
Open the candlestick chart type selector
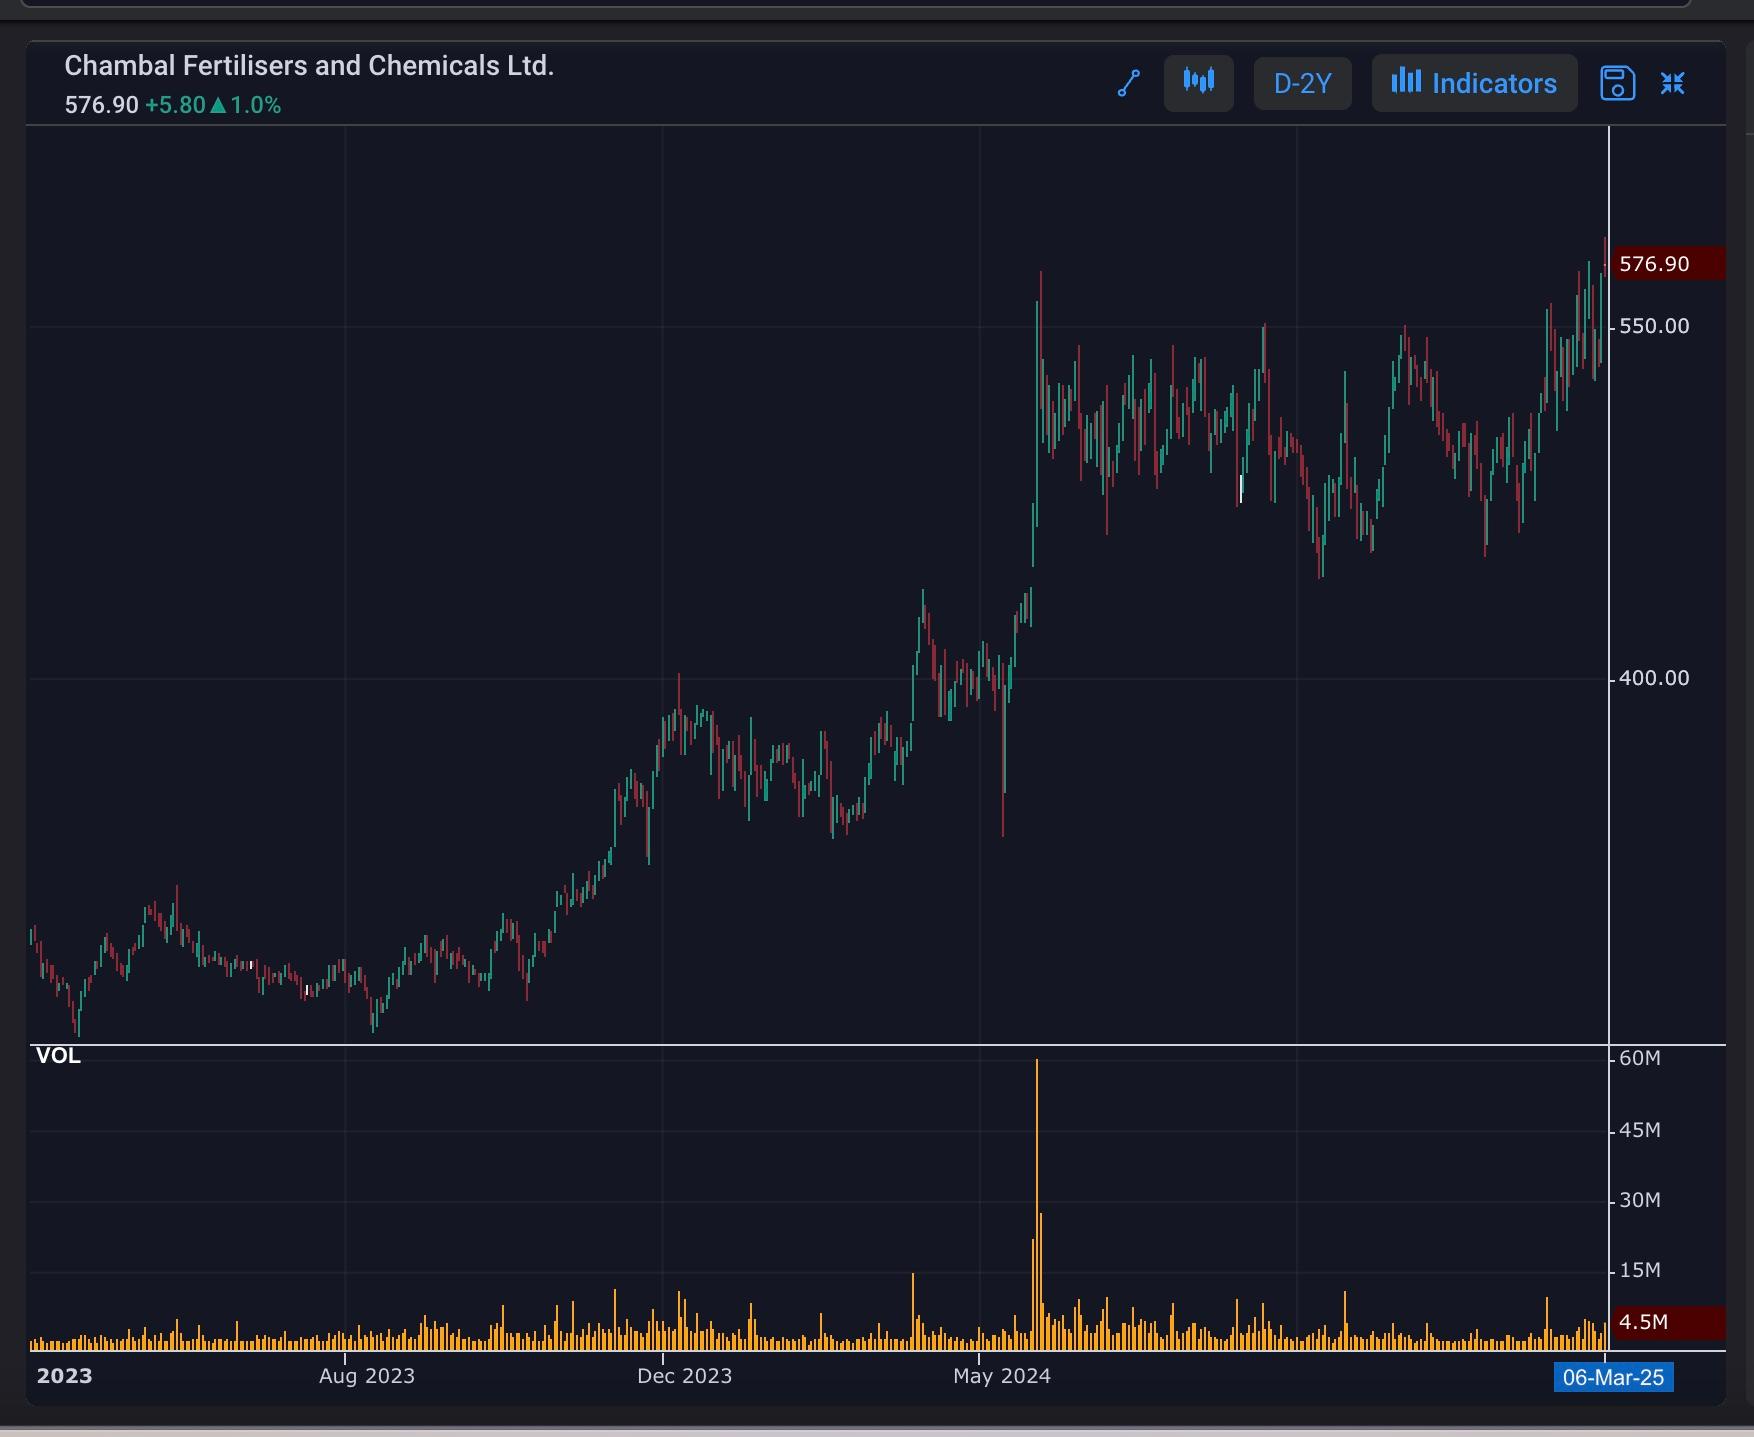1198,83
